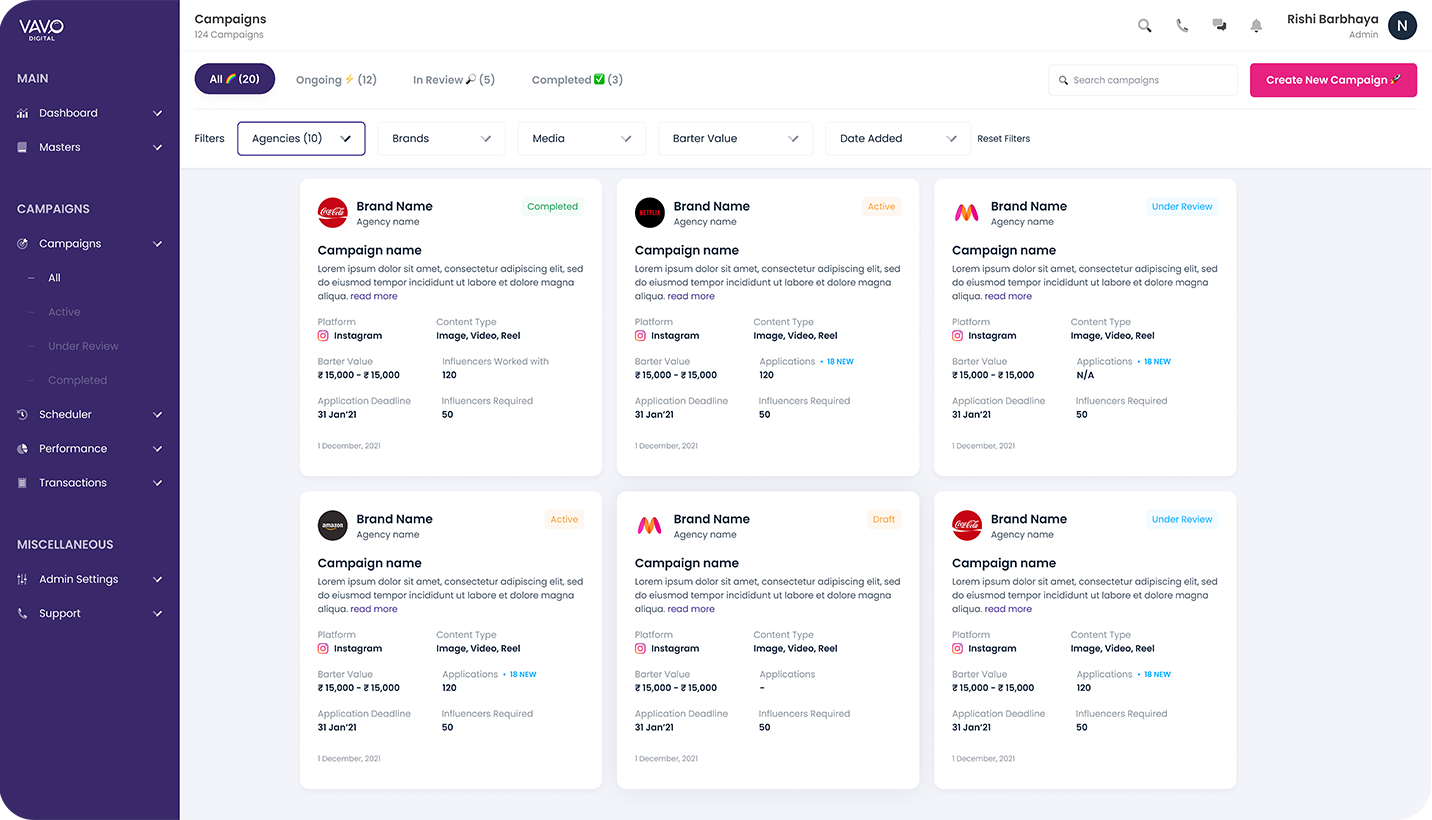Click the Create New Campaign button
1432x820 pixels.
(x=1333, y=79)
